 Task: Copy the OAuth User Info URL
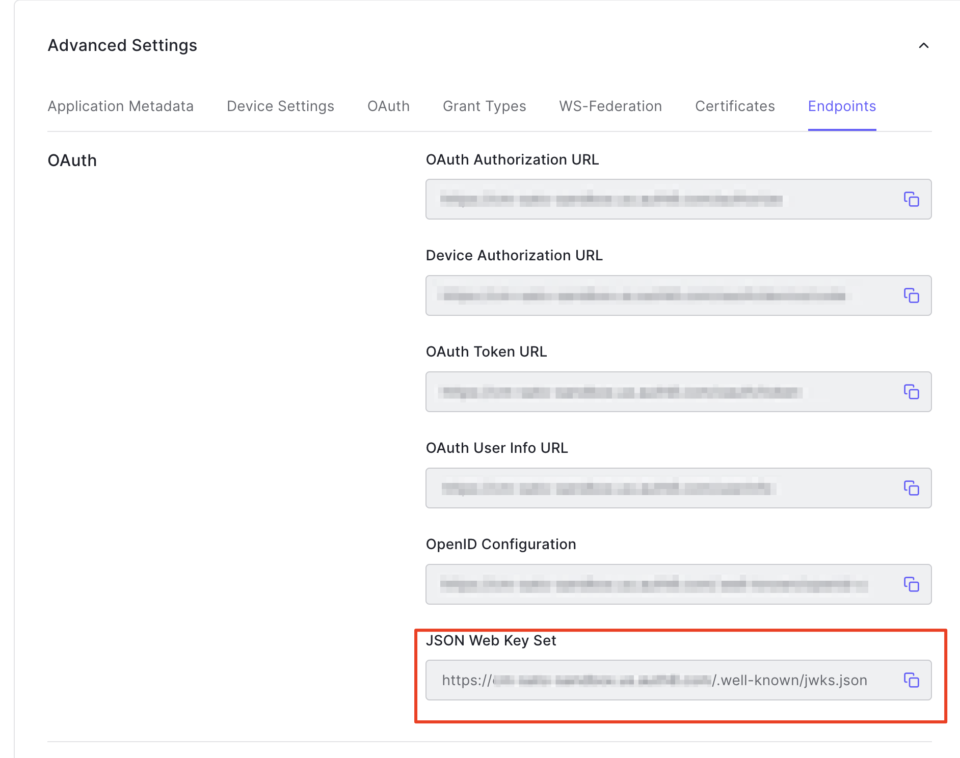point(911,488)
